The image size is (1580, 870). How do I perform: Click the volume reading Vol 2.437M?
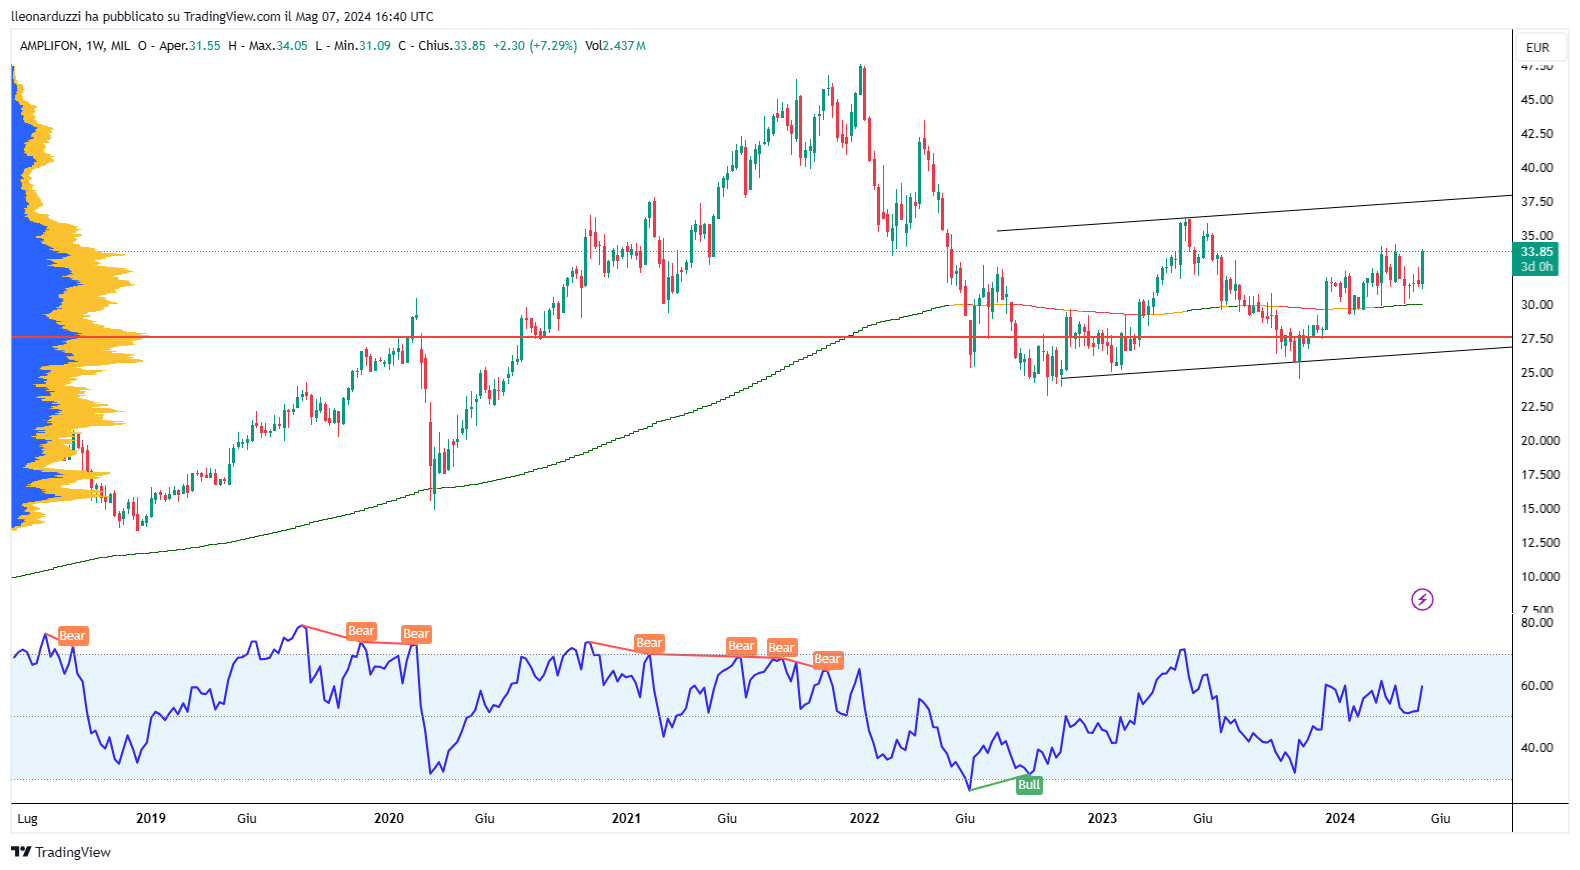pos(616,46)
